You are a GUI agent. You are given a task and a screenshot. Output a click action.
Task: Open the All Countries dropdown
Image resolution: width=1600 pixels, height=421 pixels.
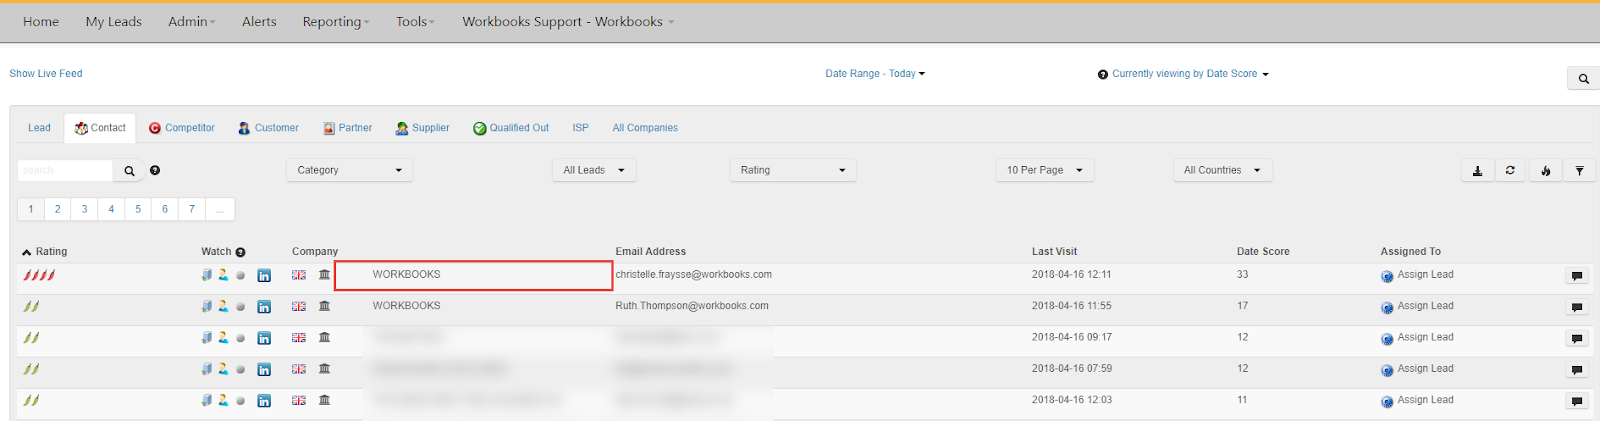(1222, 171)
